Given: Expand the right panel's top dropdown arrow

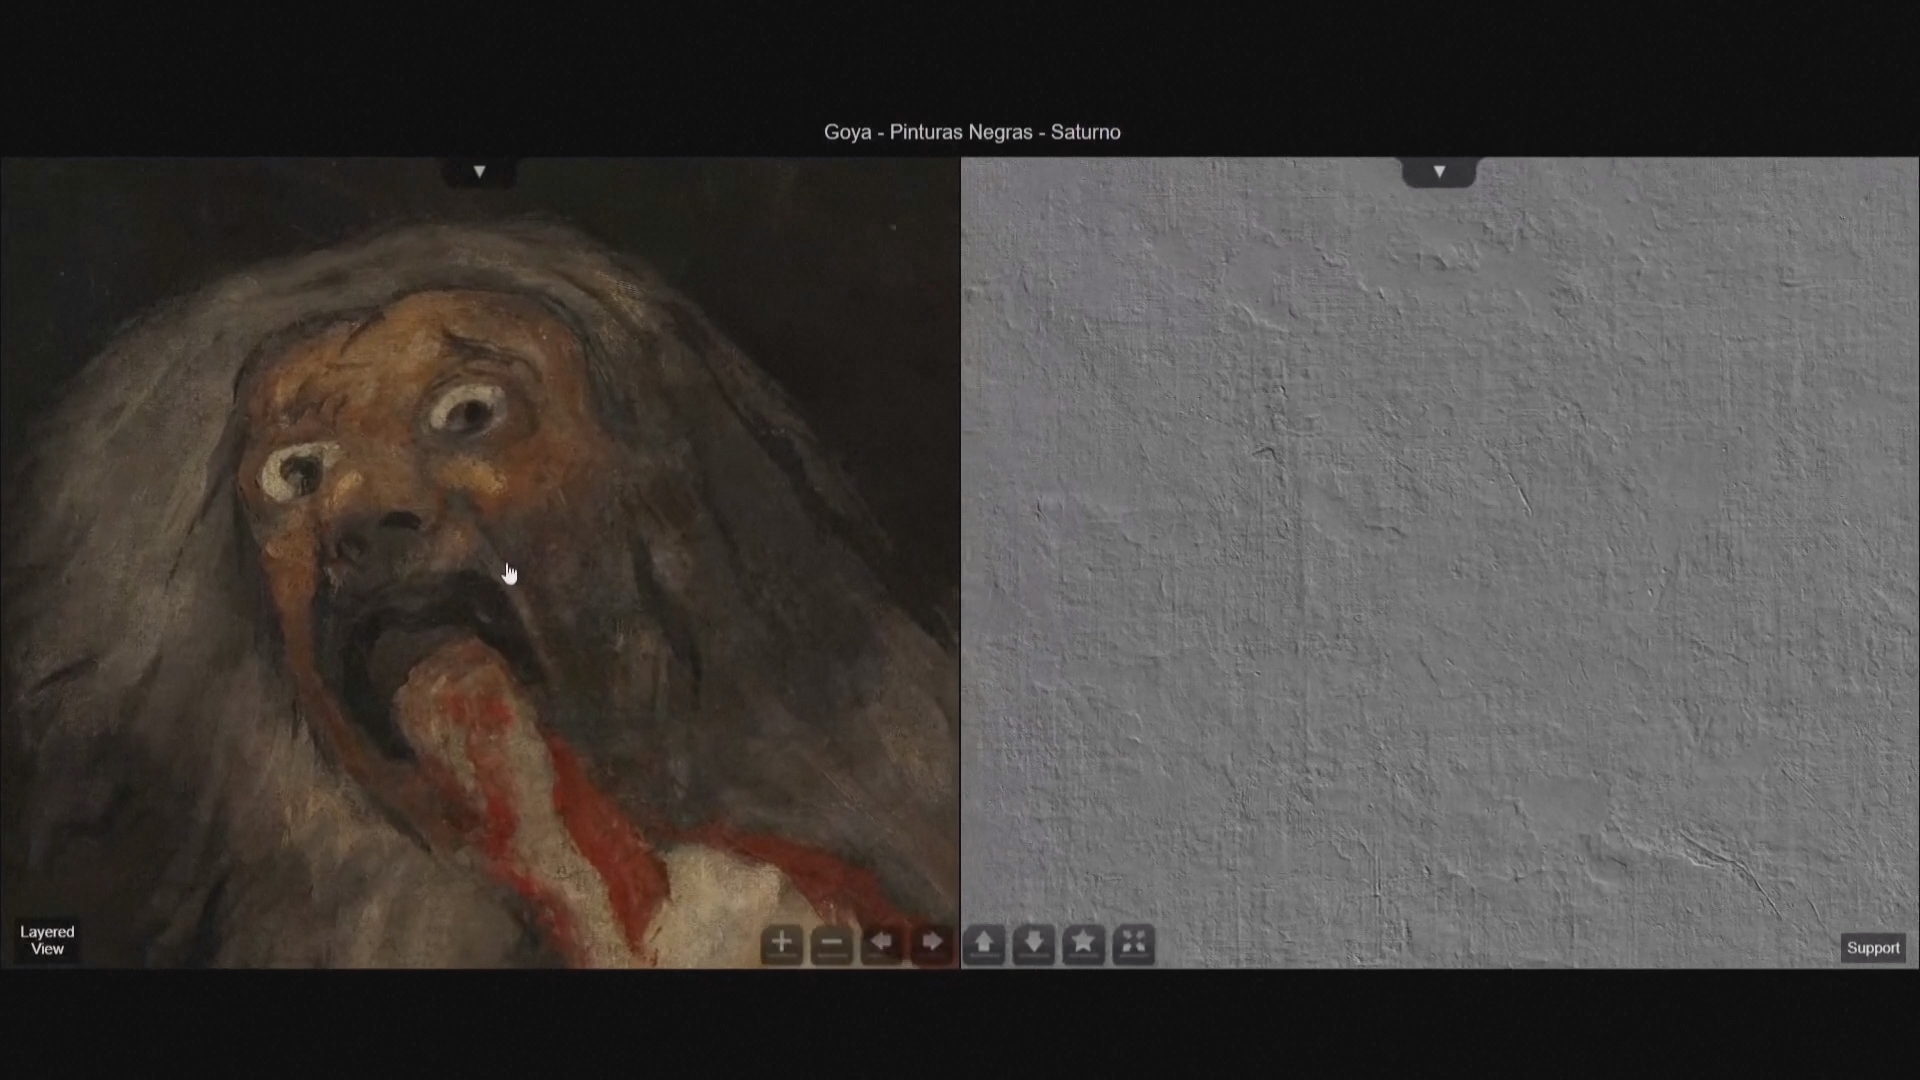Looking at the screenshot, I should [x=1439, y=172].
